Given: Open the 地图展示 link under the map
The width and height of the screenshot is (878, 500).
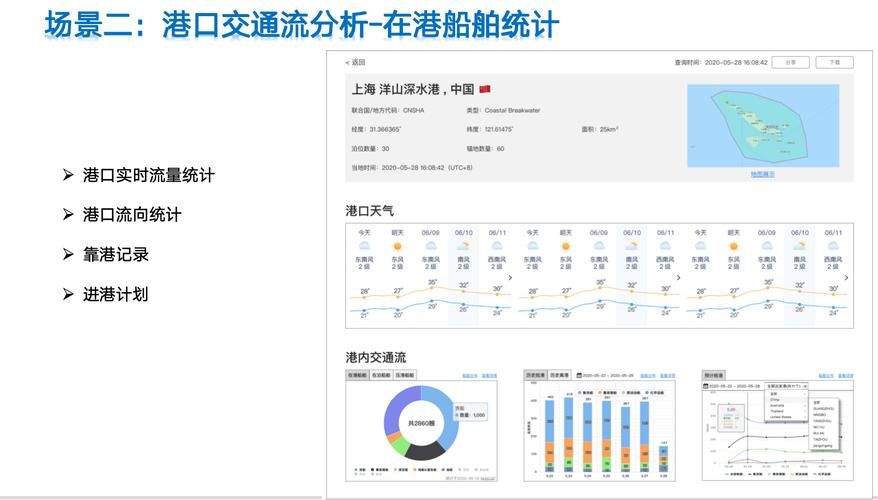Looking at the screenshot, I should click(763, 174).
